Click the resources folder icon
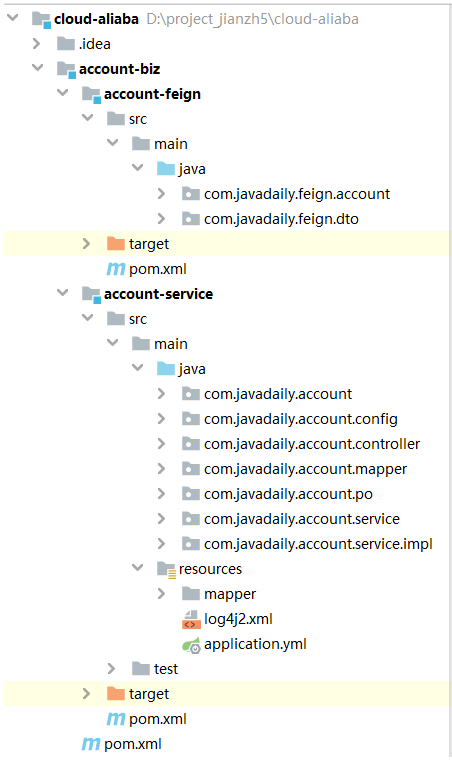 (x=166, y=570)
